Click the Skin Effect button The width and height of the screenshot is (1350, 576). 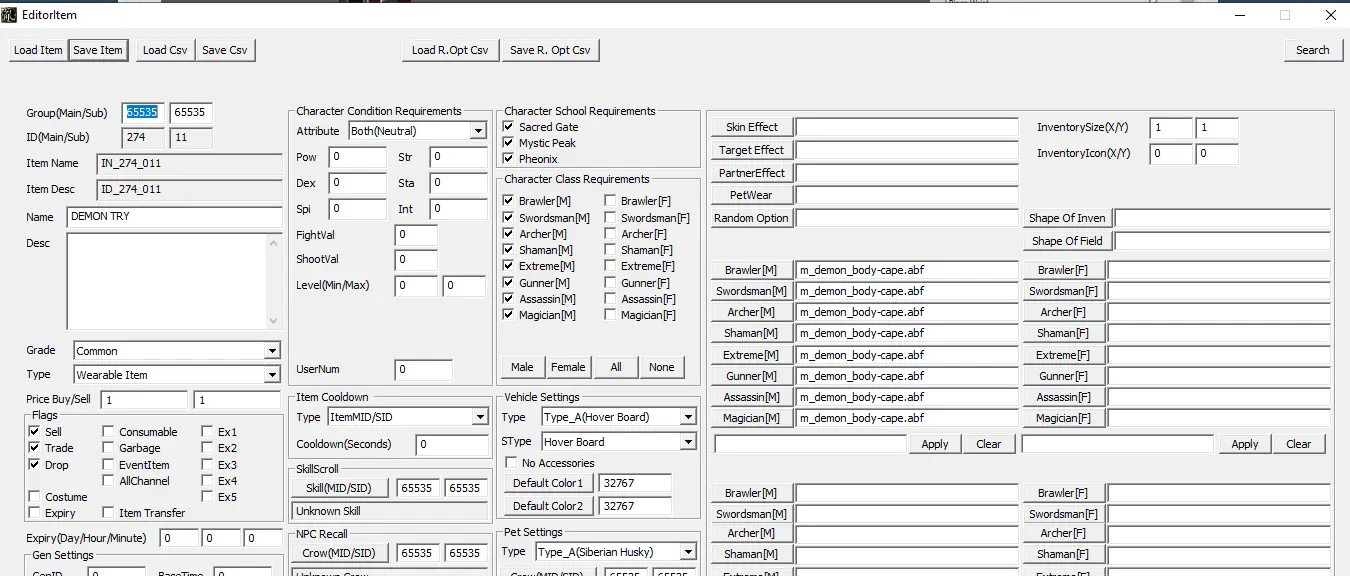752,127
